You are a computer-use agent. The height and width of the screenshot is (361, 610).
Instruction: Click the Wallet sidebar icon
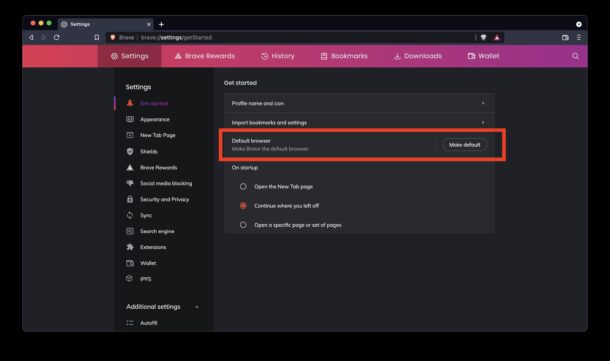[x=130, y=263]
